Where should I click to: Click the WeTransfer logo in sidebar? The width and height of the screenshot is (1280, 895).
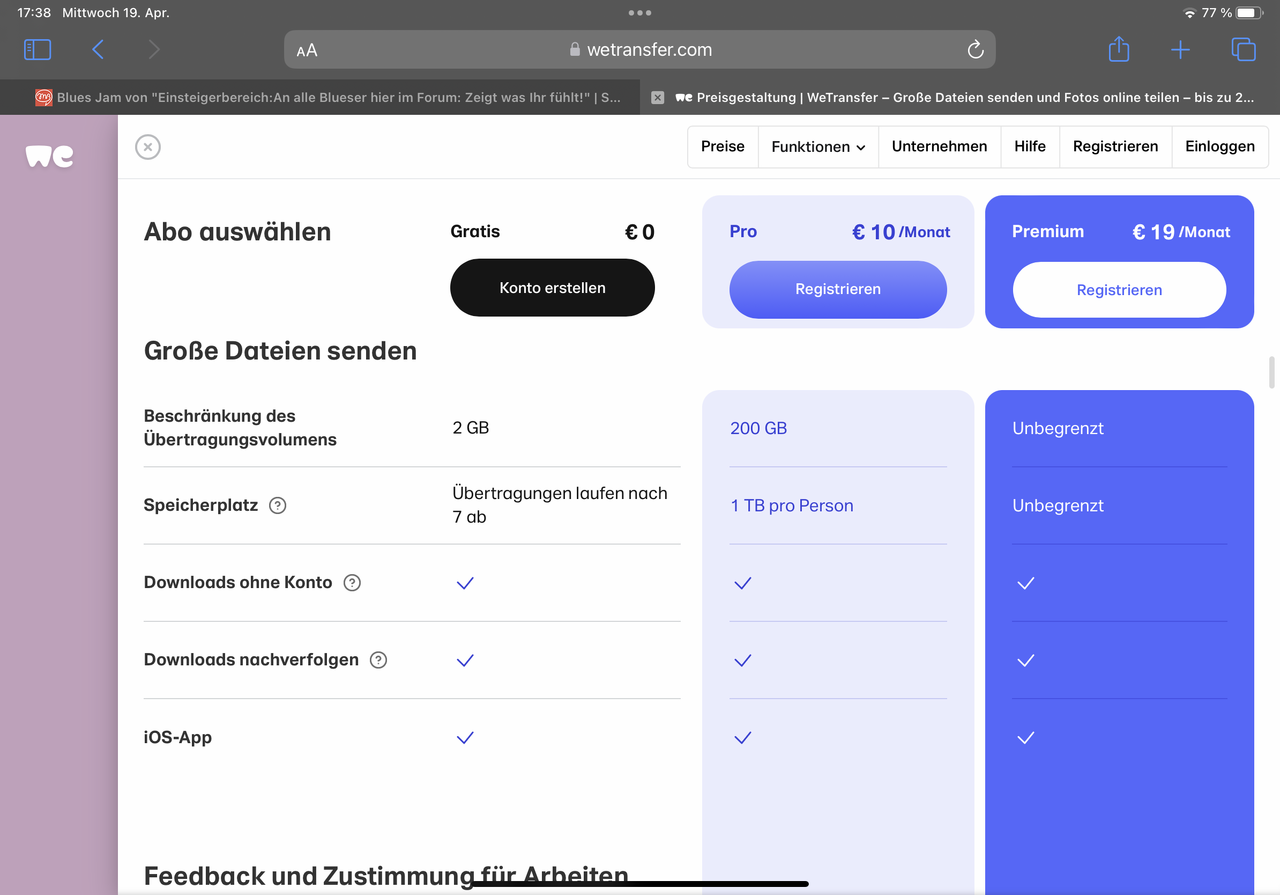(49, 155)
